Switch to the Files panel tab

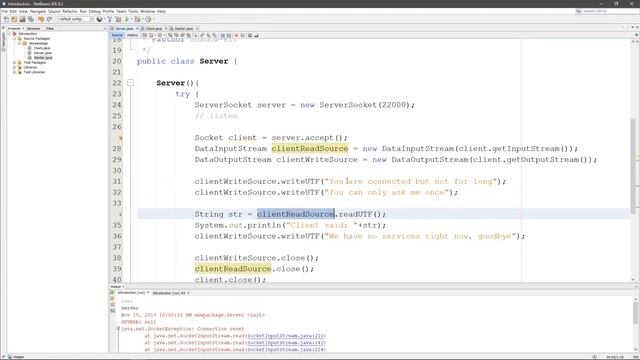tap(50, 29)
